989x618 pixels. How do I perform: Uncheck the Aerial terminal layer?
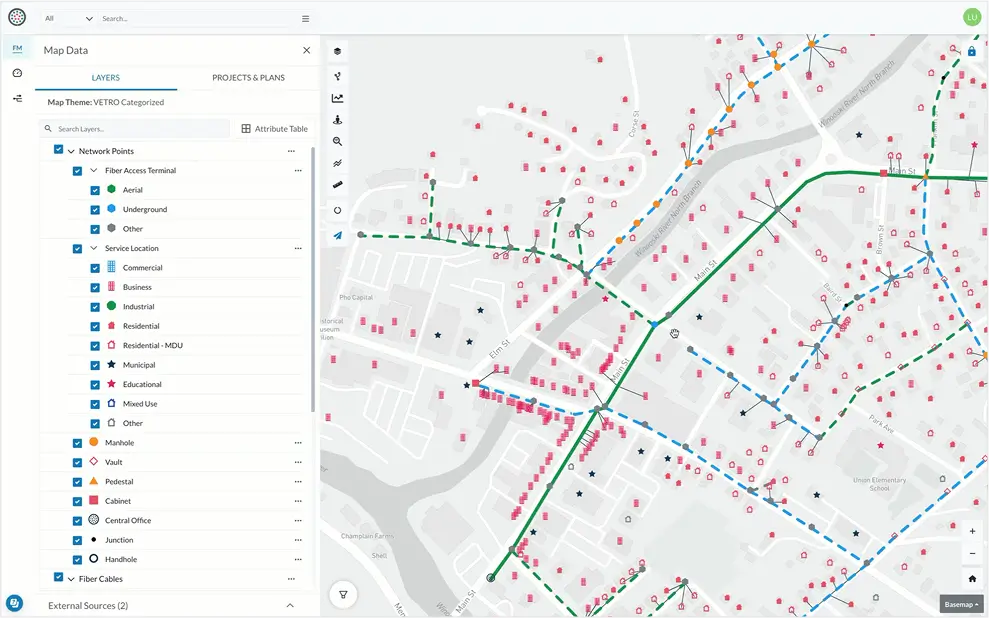pyautogui.click(x=95, y=190)
